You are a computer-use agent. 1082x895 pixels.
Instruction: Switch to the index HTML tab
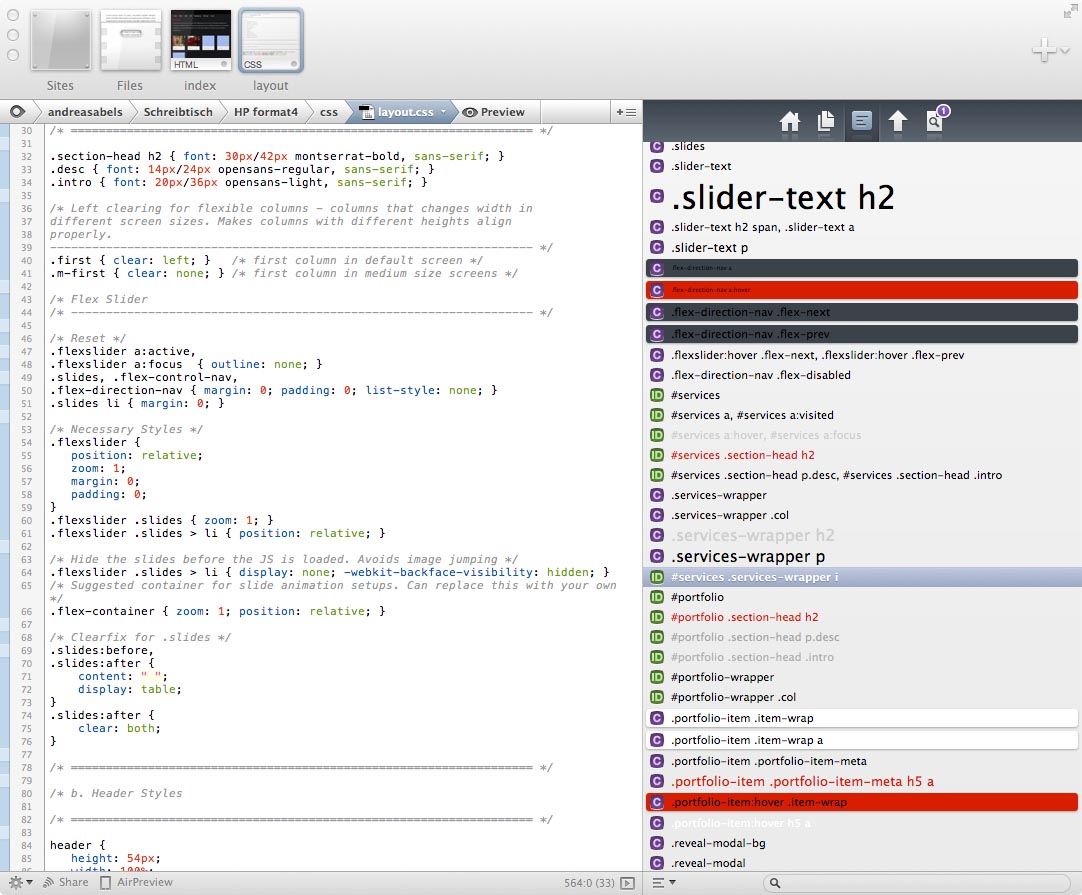[x=200, y=40]
